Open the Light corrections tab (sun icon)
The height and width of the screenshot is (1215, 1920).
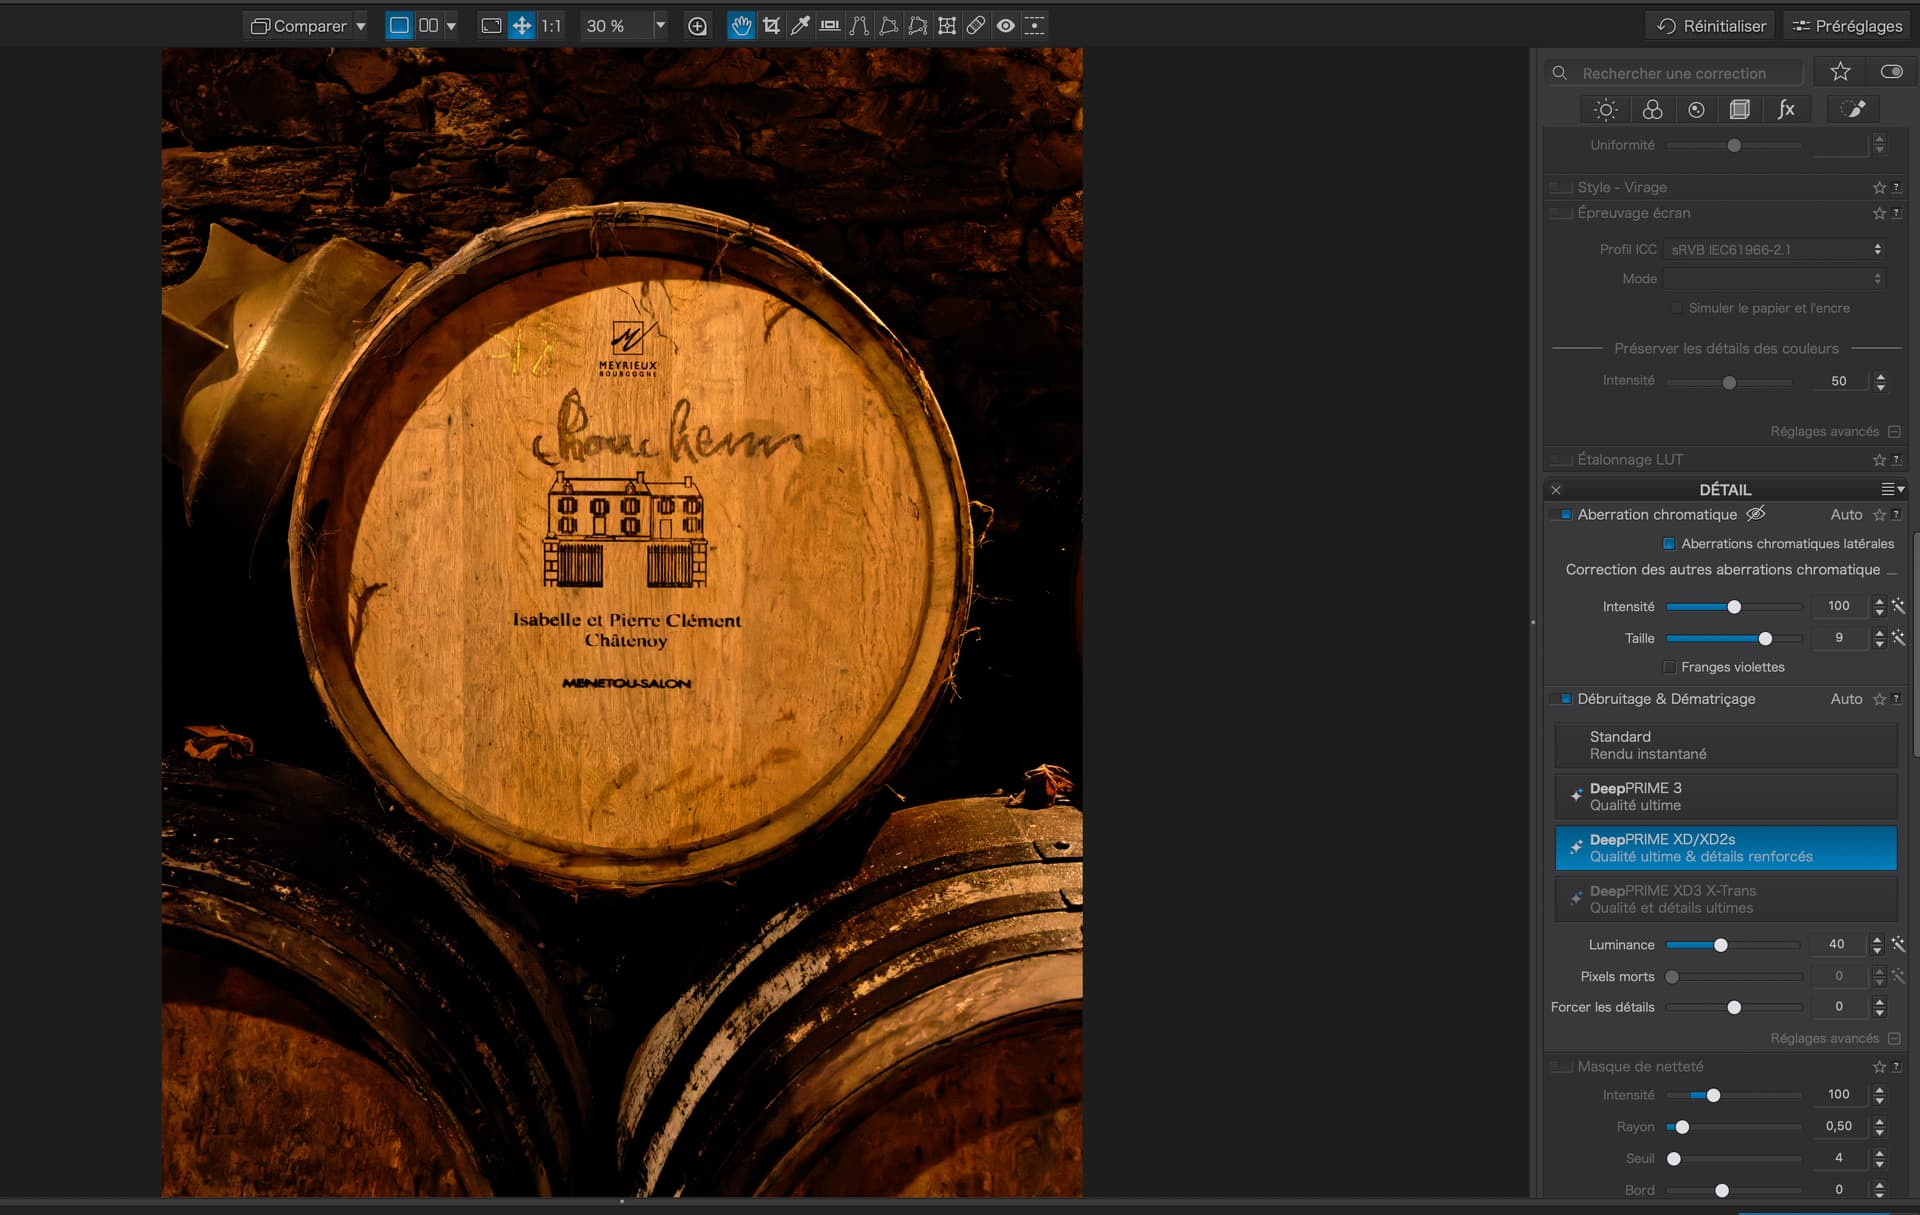tap(1606, 110)
